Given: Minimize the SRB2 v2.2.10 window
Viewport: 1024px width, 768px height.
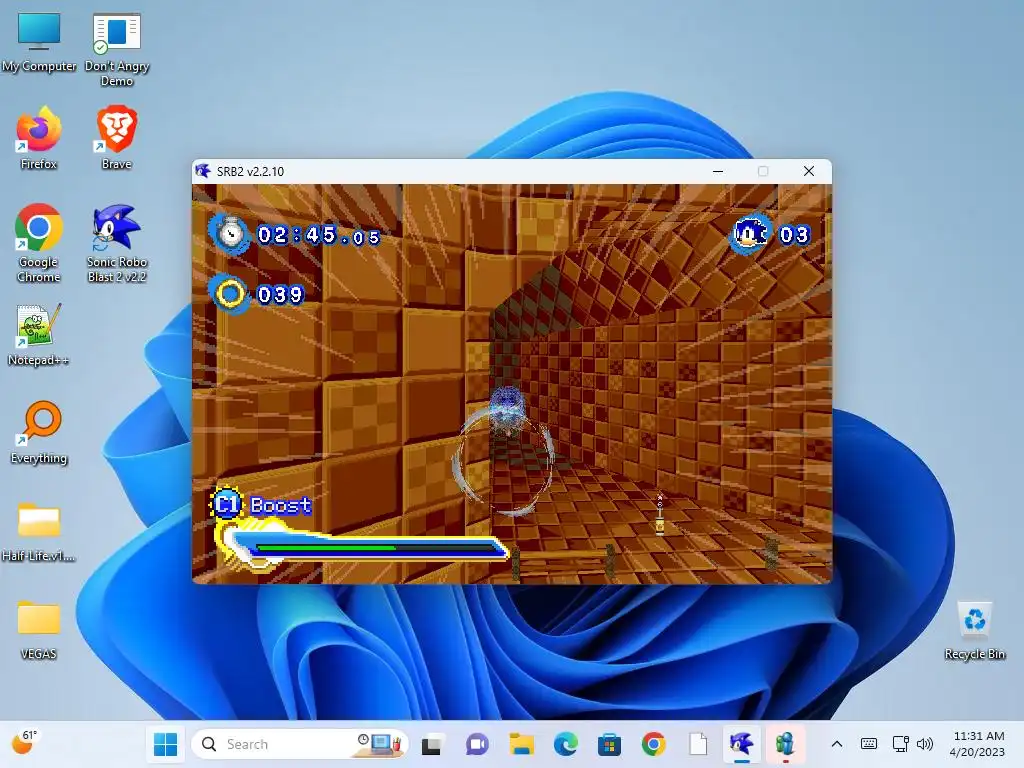Looking at the screenshot, I should (x=718, y=171).
